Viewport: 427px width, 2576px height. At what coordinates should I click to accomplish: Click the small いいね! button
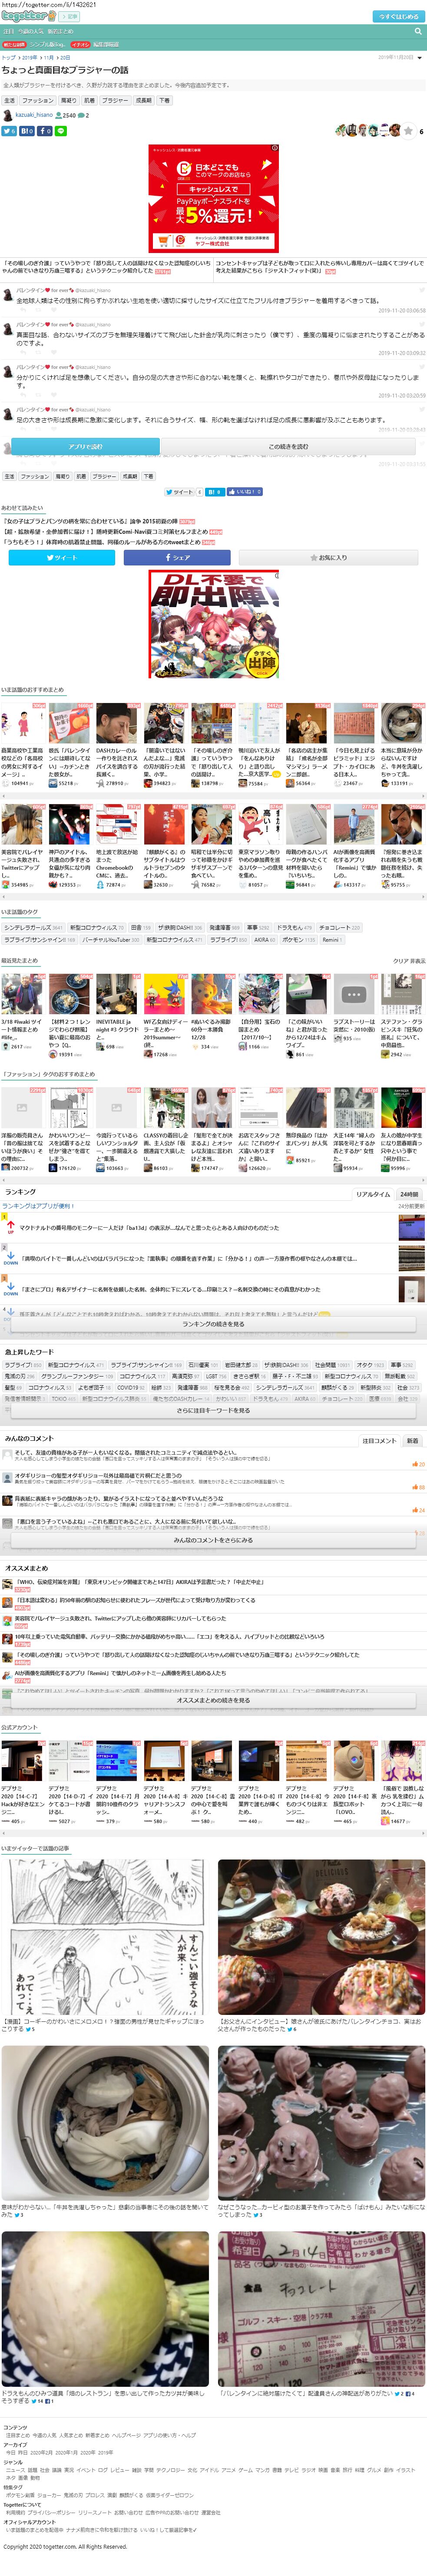point(246,492)
